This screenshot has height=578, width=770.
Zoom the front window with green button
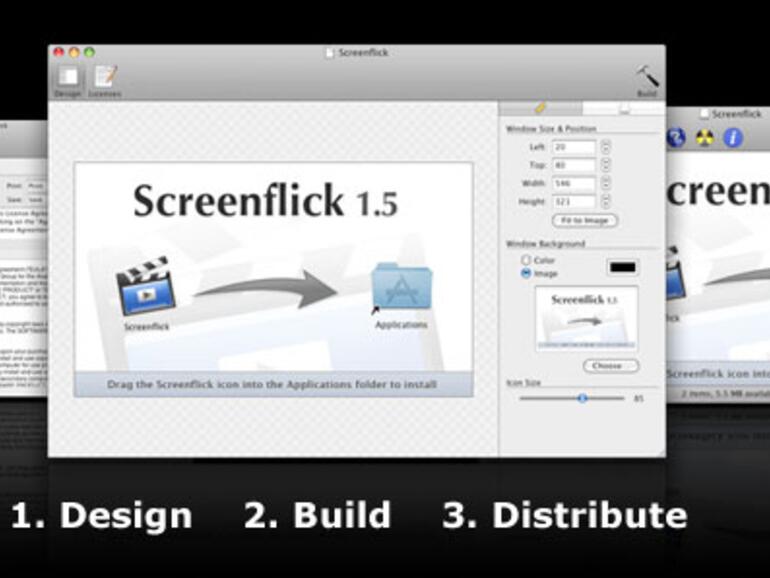tap(89, 52)
